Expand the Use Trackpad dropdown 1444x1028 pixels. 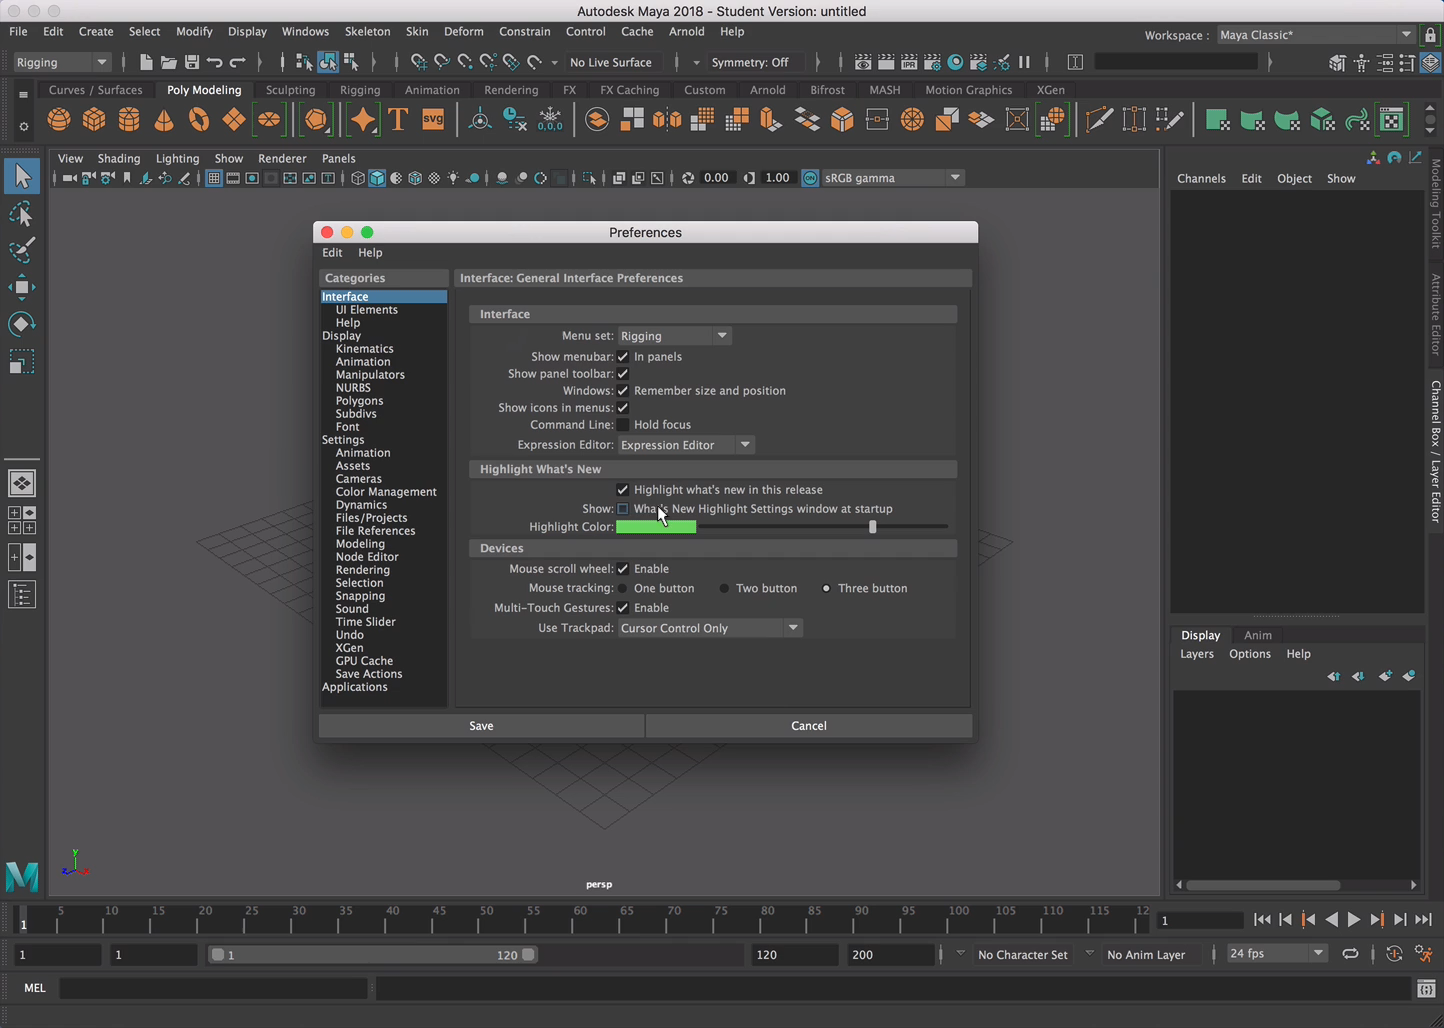click(x=709, y=628)
